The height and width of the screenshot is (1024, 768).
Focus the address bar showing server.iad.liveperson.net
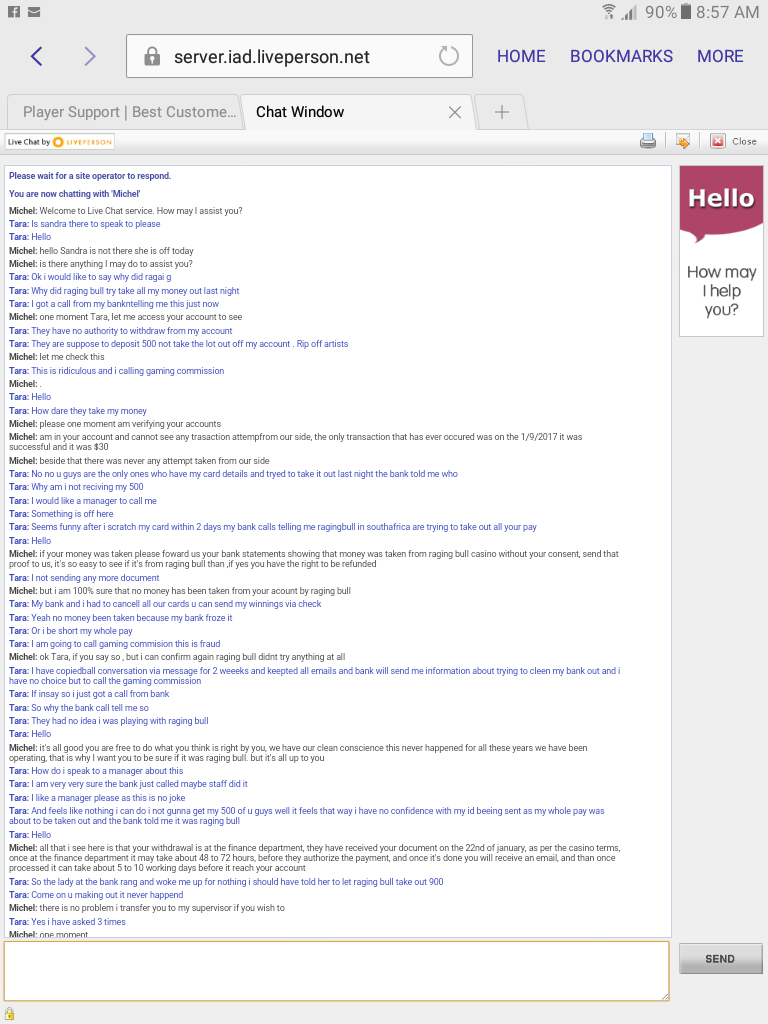(x=299, y=56)
